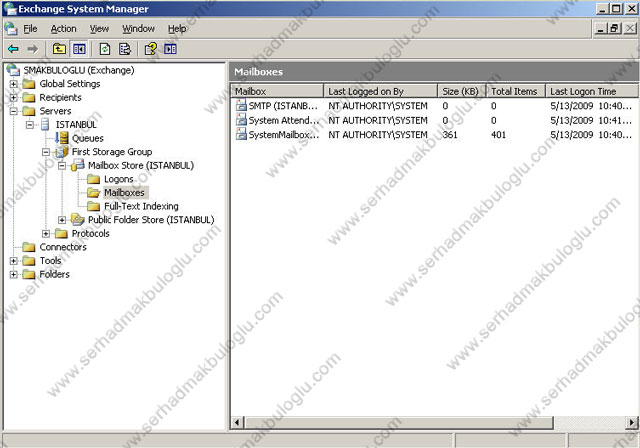Click the horizontal scrollbar thumb
Image resolution: width=640 pixels, height=448 pixels.
(x=398, y=422)
